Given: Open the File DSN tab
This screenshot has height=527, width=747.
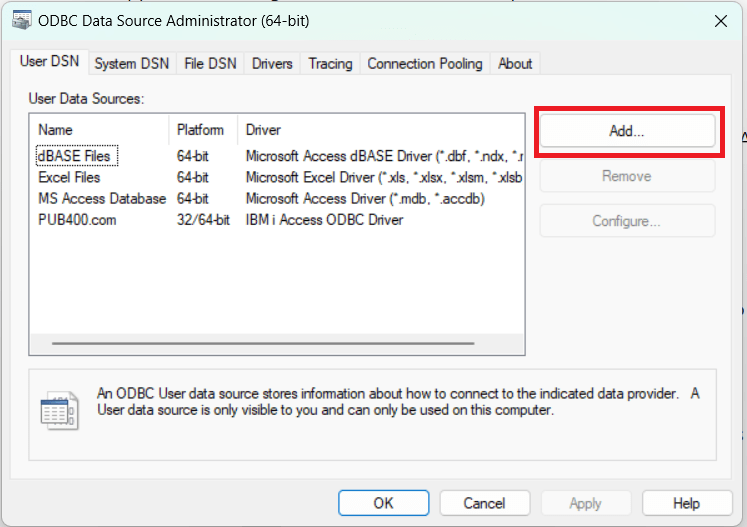Looking at the screenshot, I should tap(210, 63).
